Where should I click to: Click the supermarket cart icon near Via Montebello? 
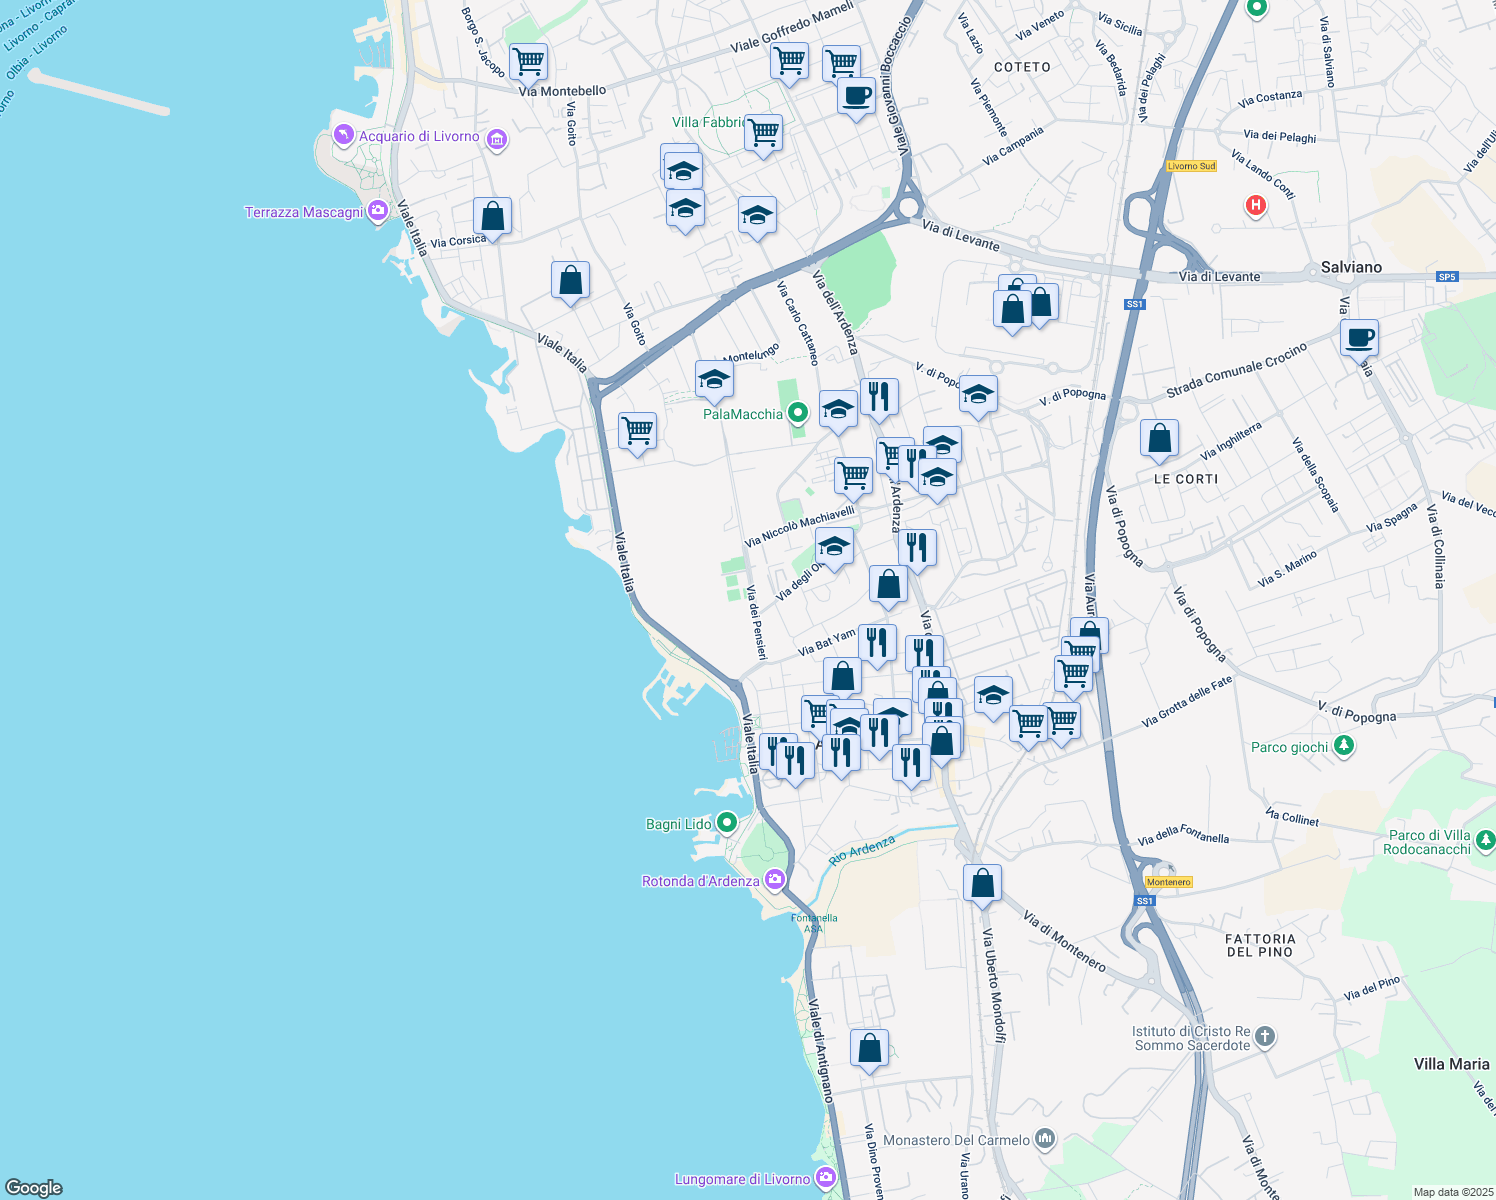tap(528, 60)
